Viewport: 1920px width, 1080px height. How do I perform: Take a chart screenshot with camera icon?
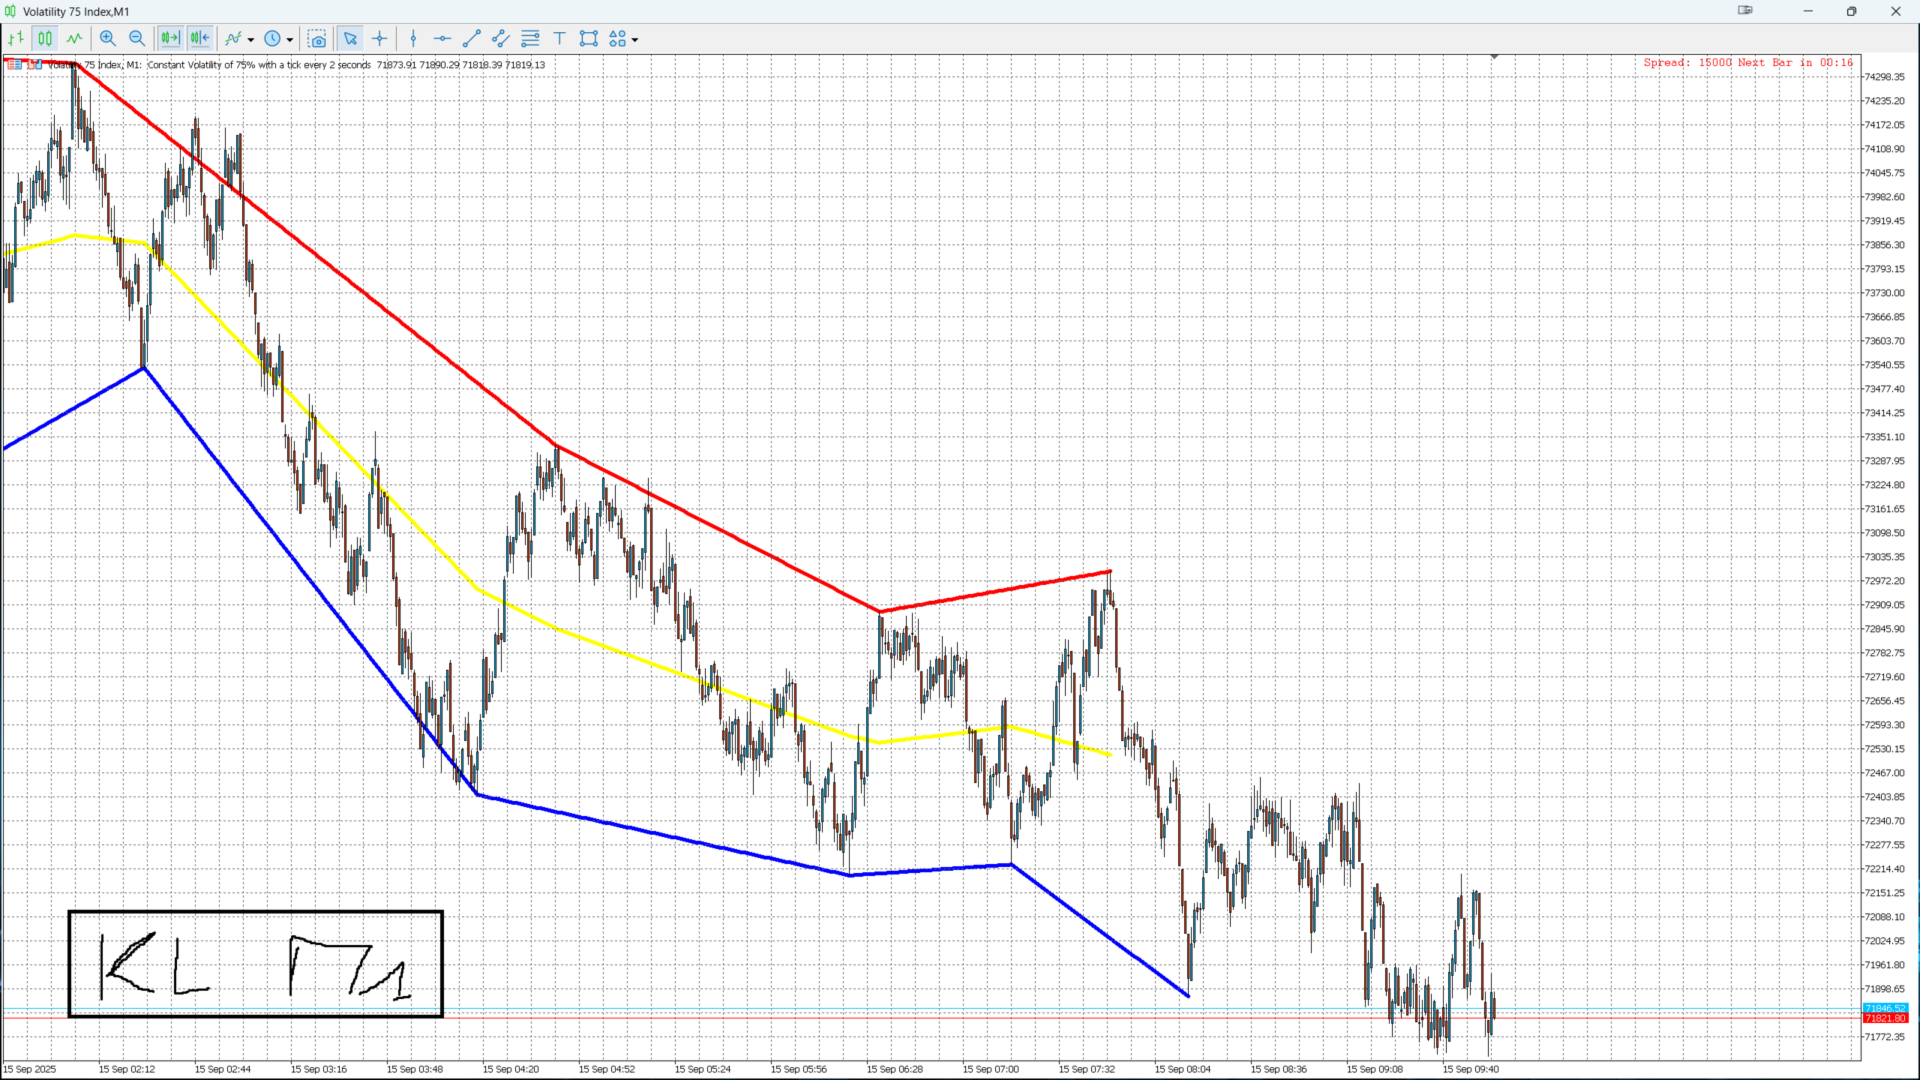pyautogui.click(x=317, y=39)
